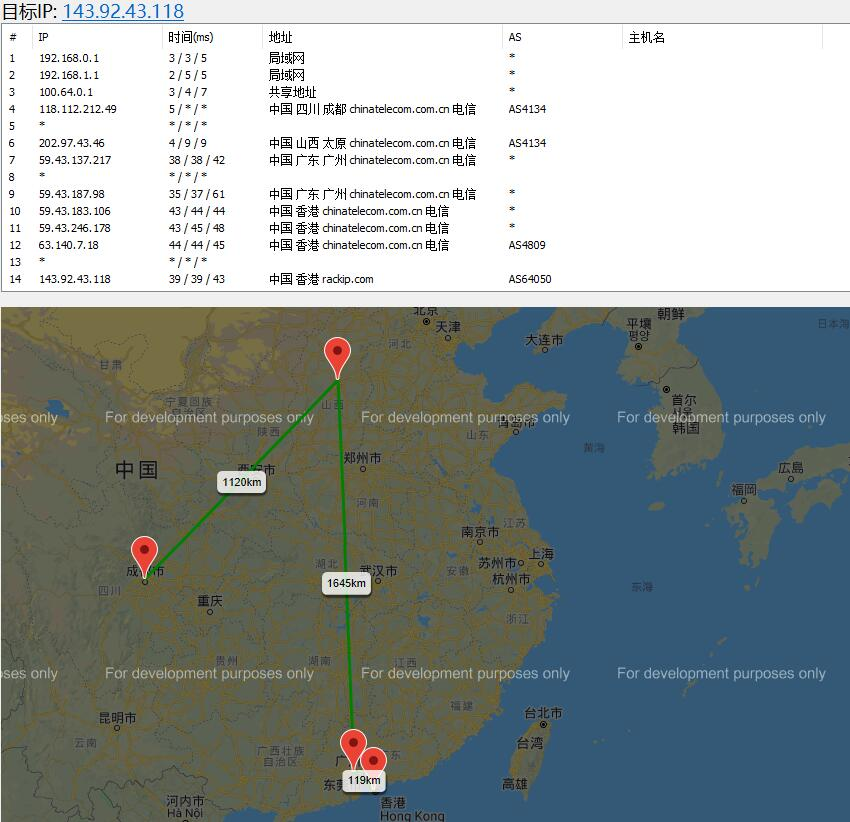Select hop 1 row 192.168.0.1
The width and height of the screenshot is (850, 822).
(425, 58)
